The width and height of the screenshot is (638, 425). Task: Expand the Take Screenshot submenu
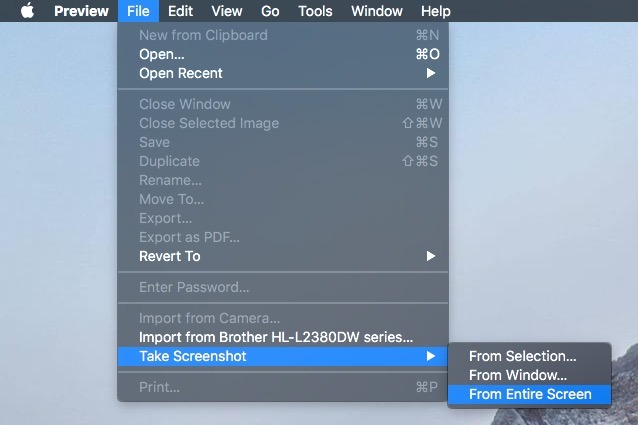tap(283, 356)
